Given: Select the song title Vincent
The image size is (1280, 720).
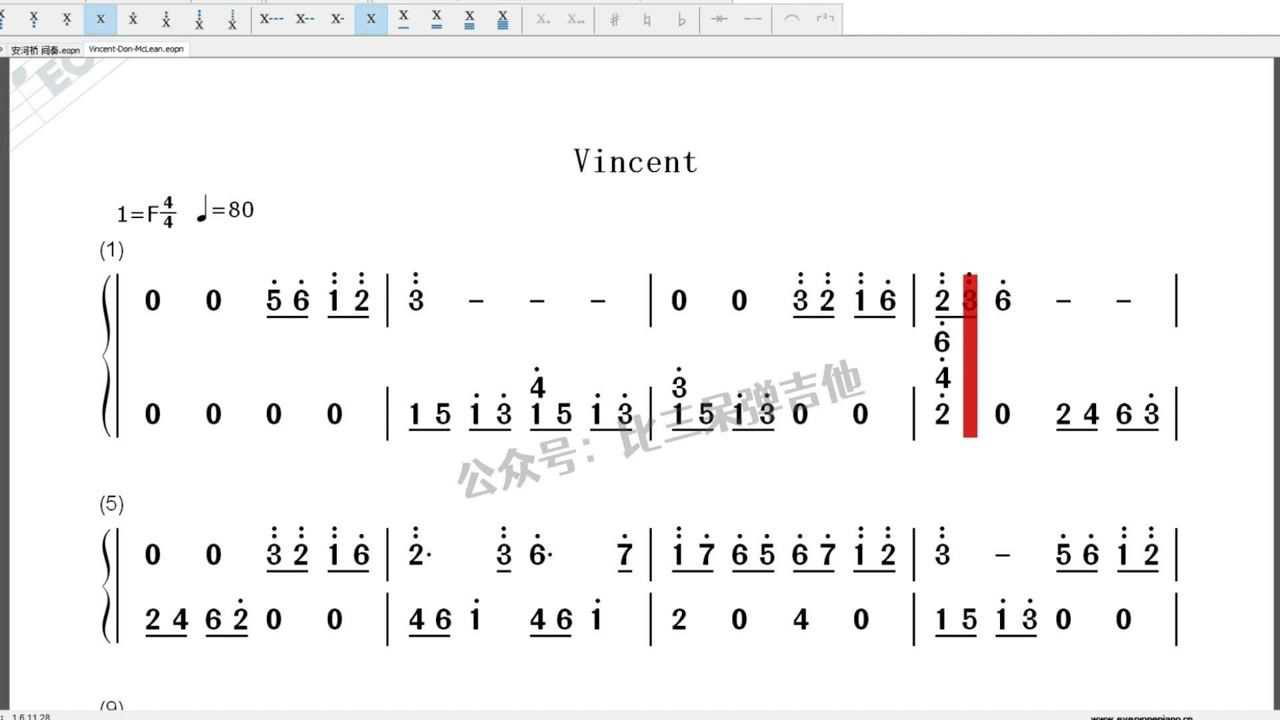Looking at the screenshot, I should click(x=635, y=161).
